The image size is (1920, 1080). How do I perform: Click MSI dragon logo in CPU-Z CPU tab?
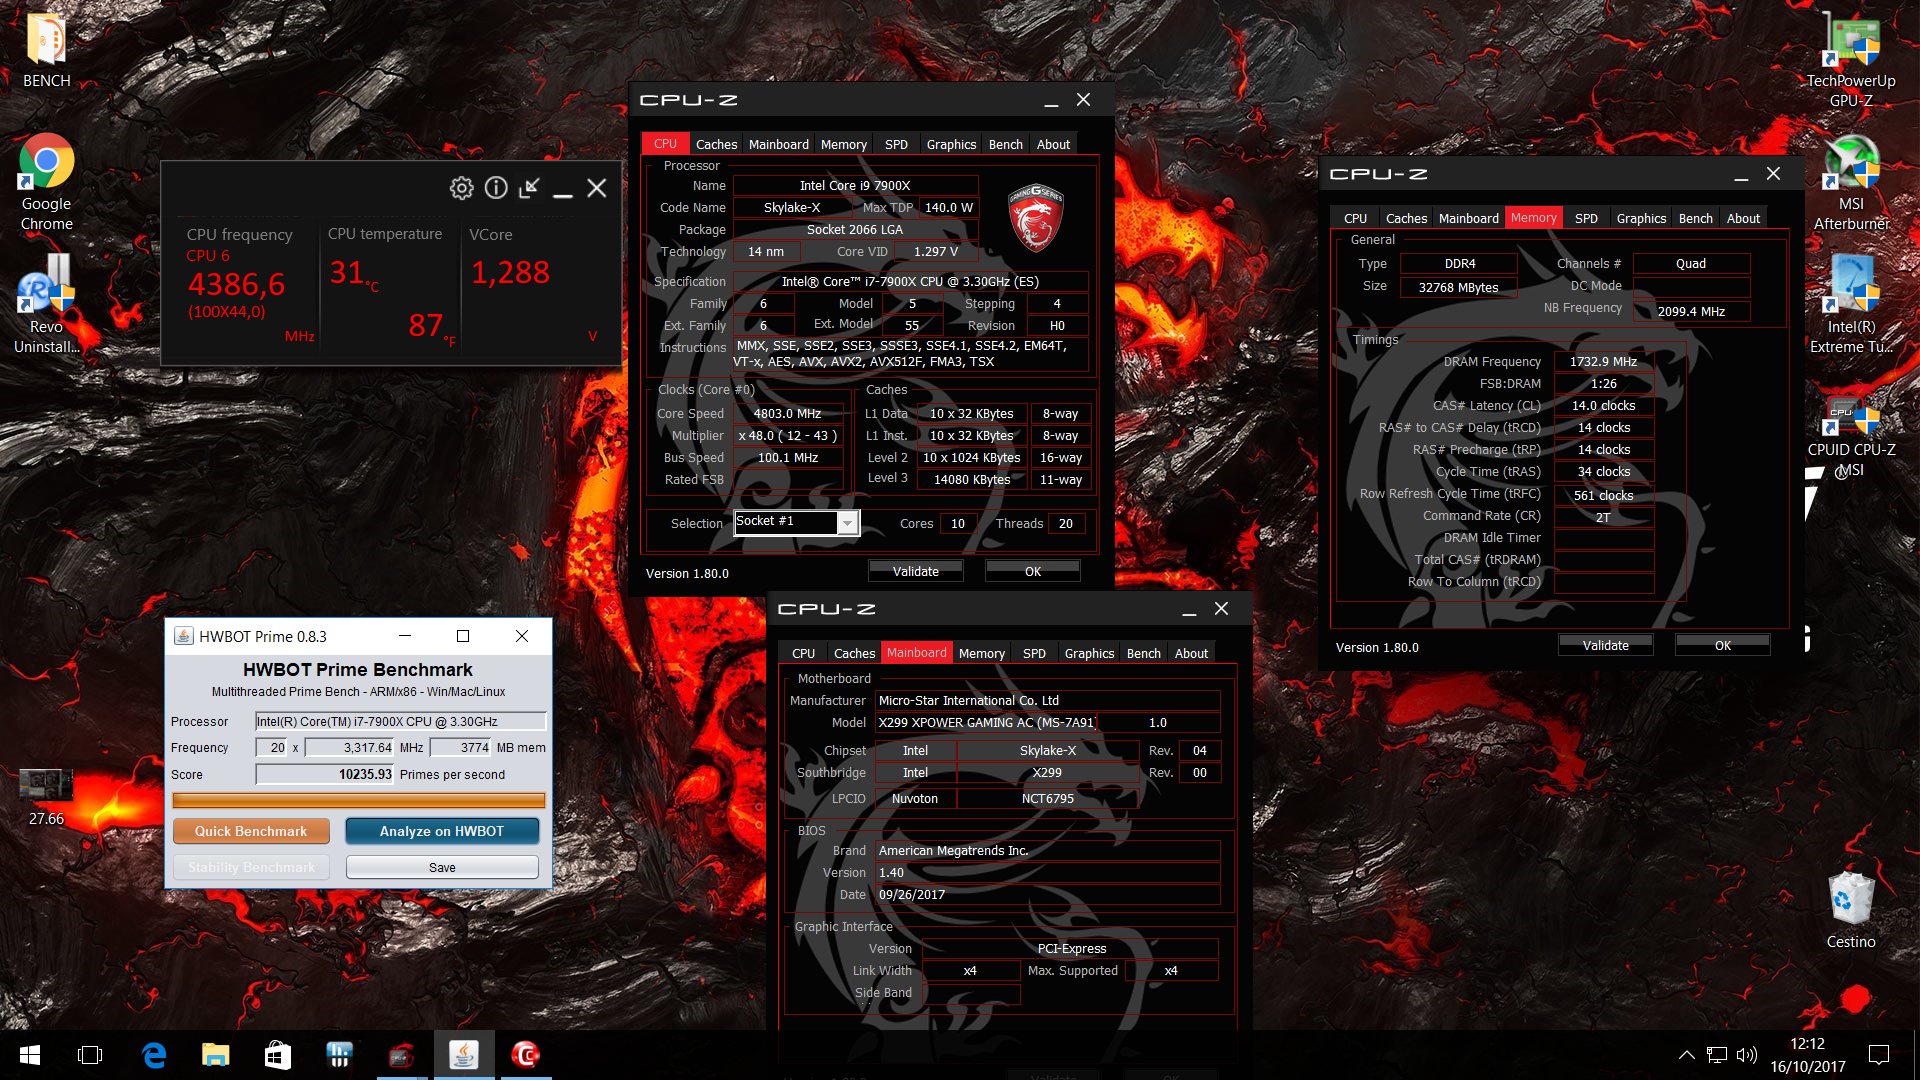click(1036, 216)
